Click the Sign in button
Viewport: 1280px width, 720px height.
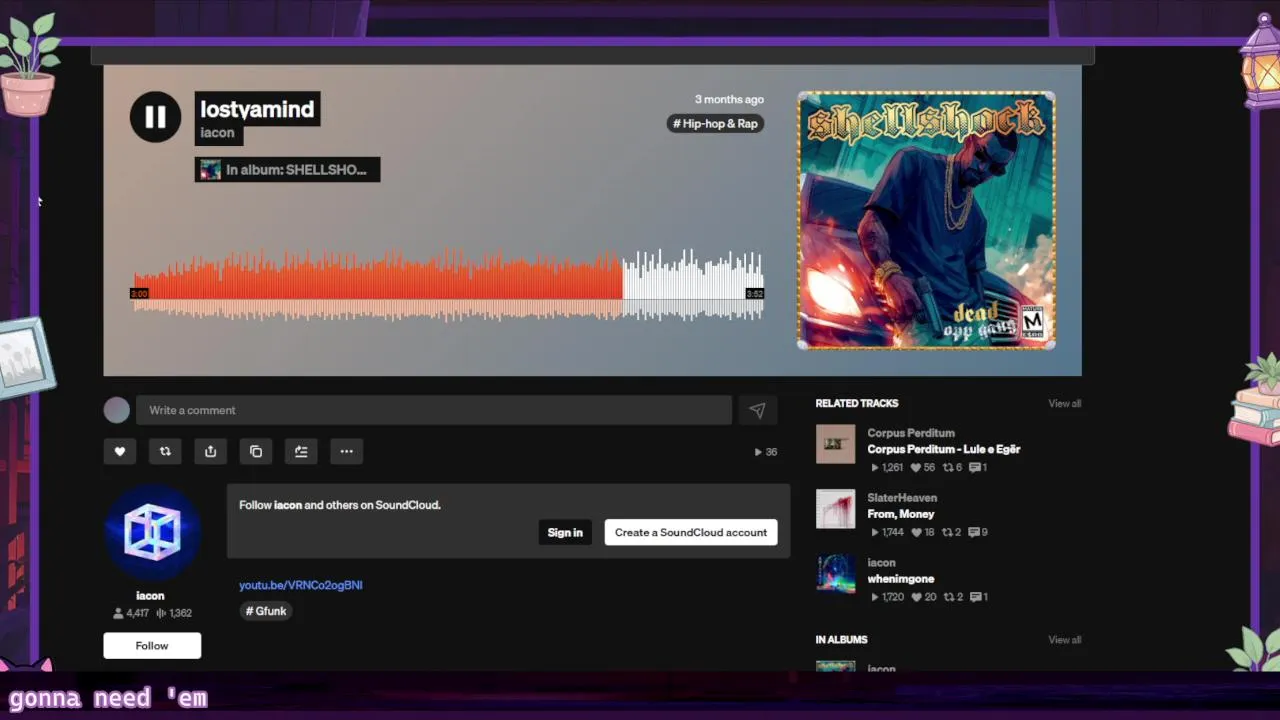[565, 532]
